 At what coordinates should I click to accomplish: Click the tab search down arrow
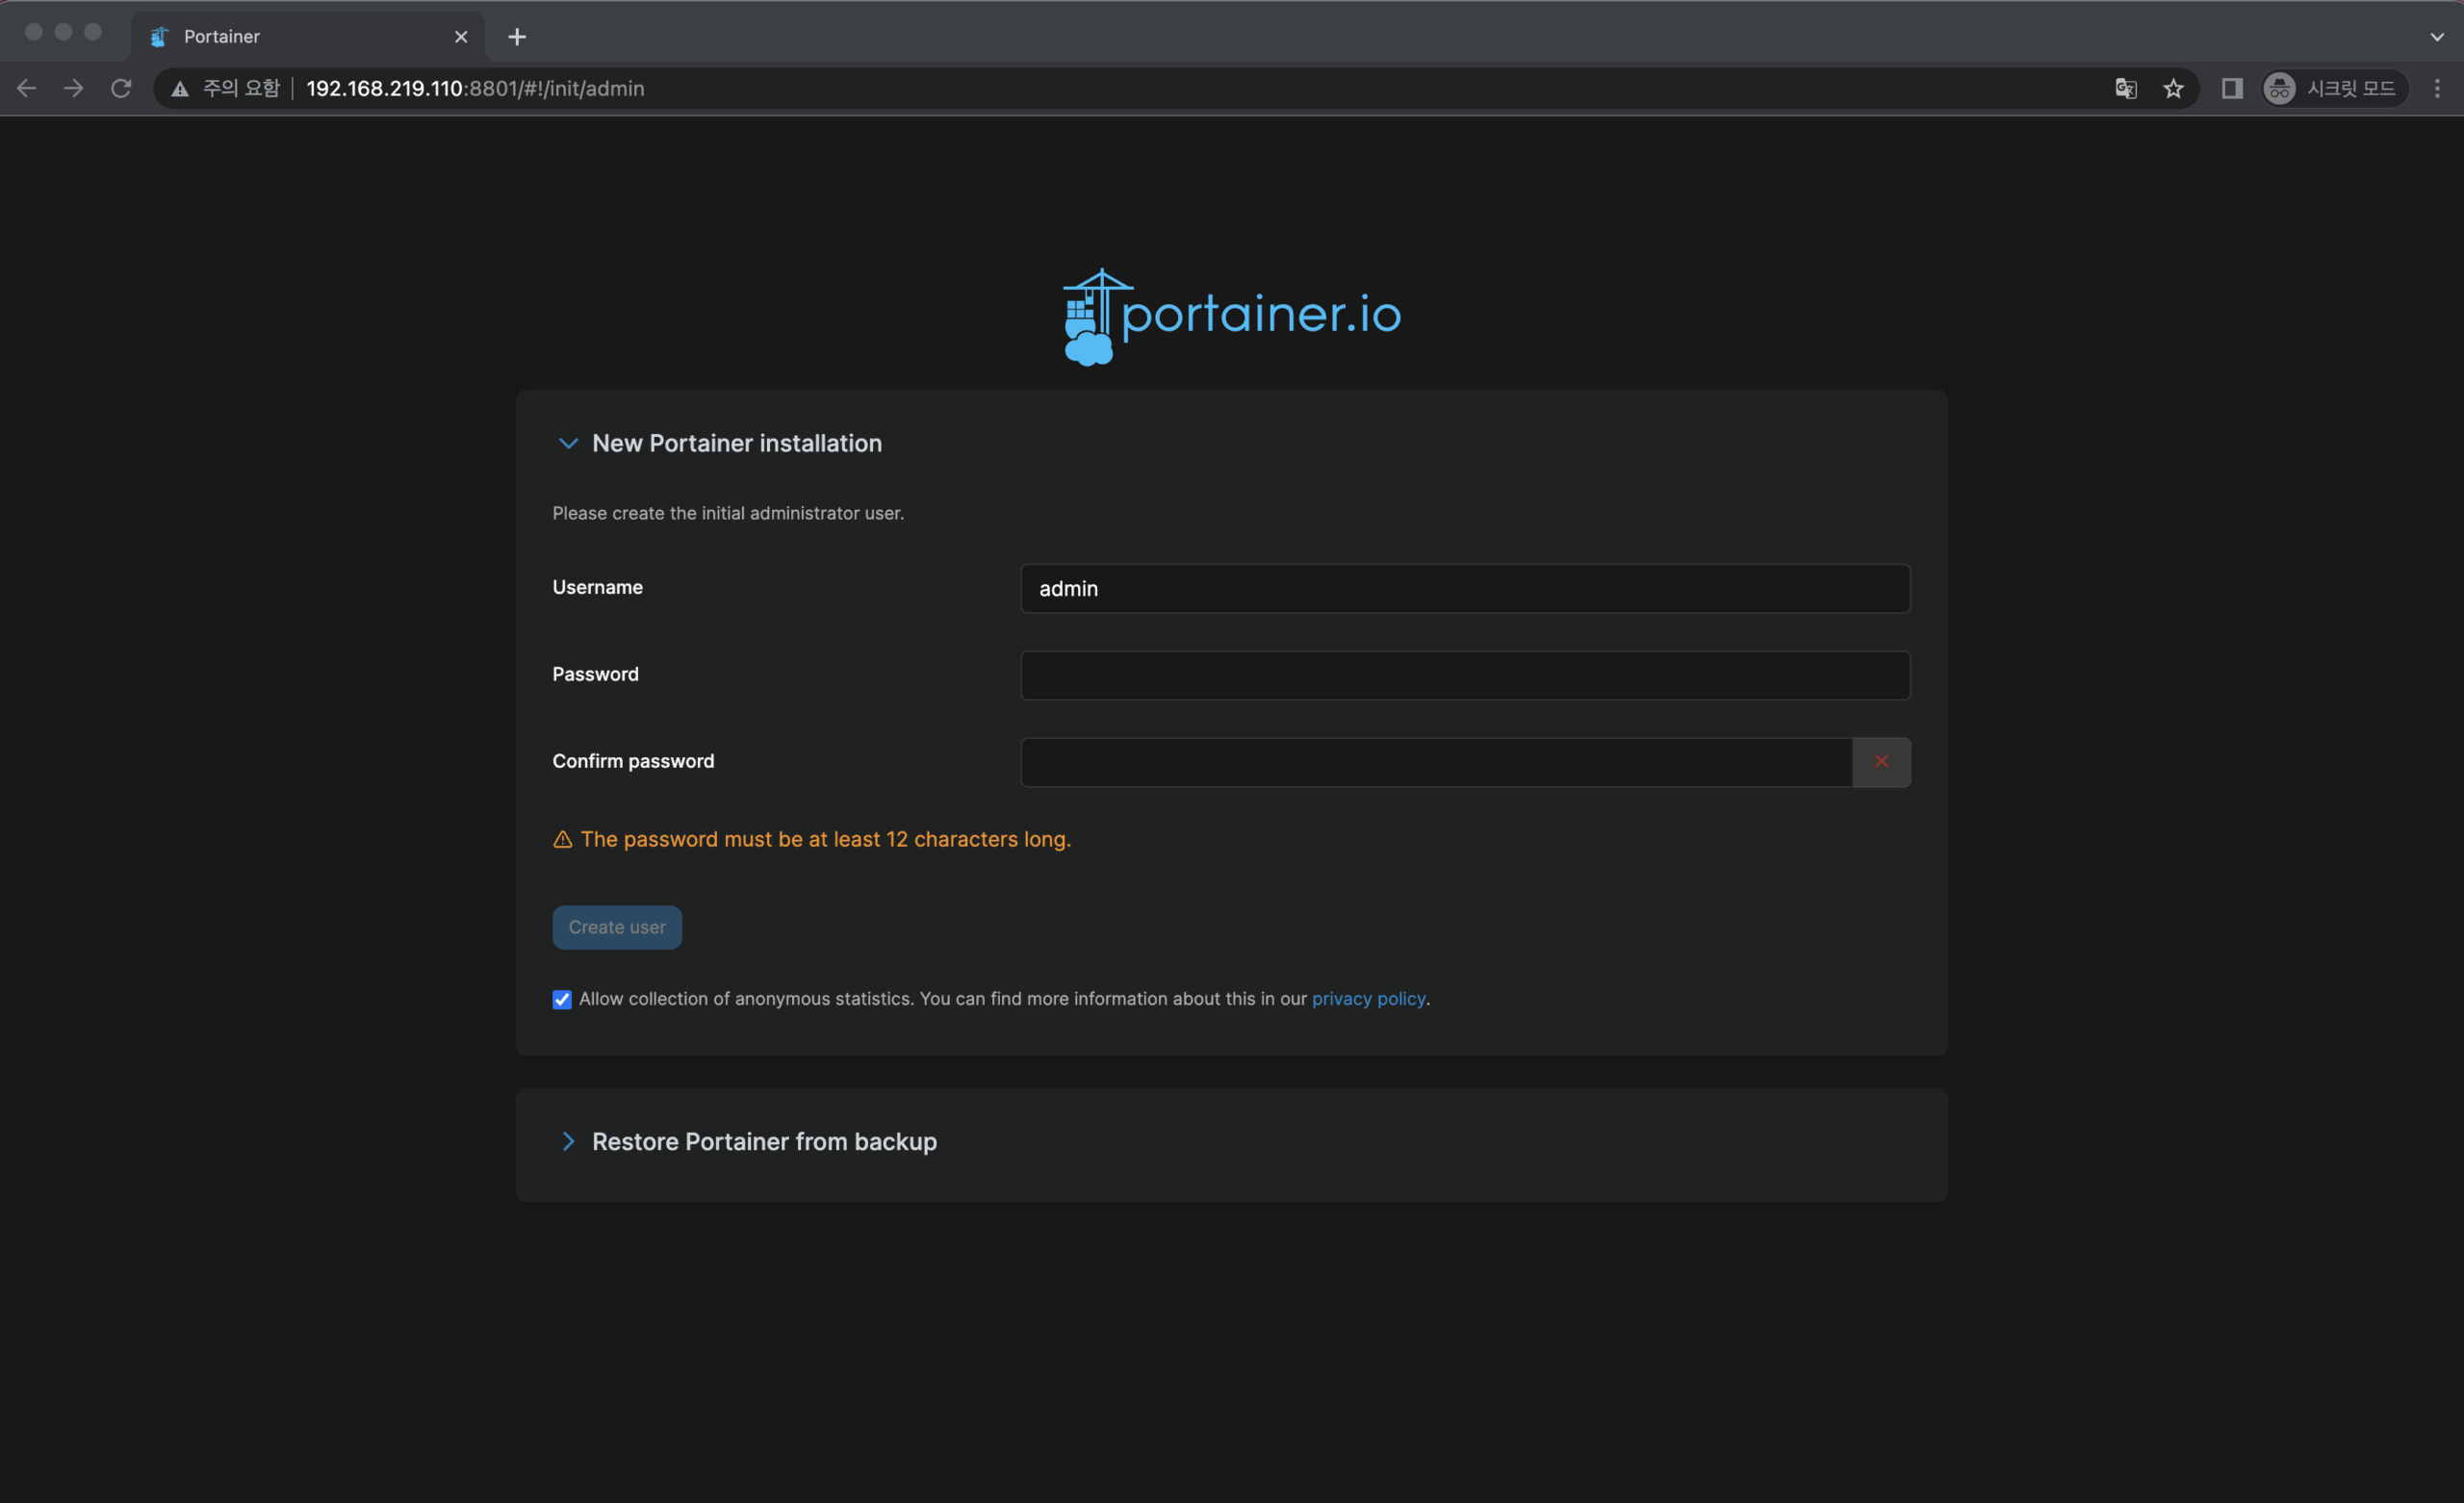2437,37
